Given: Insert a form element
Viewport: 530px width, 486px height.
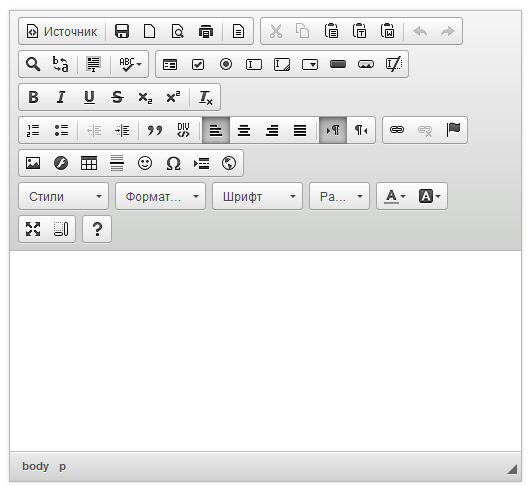Looking at the screenshot, I should pos(170,64).
